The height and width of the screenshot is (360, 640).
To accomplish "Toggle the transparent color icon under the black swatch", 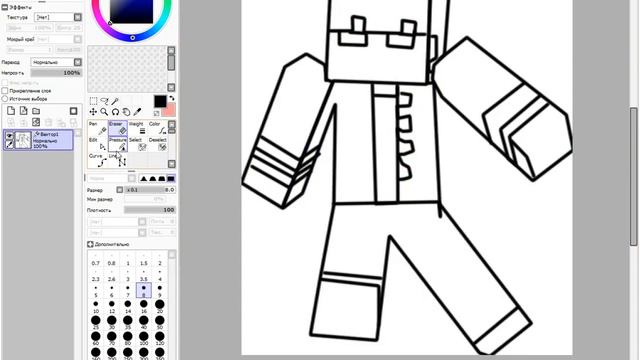I will coord(156,113).
